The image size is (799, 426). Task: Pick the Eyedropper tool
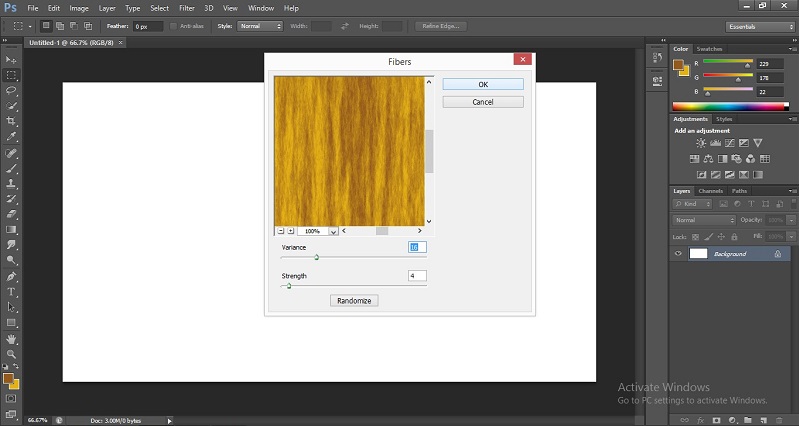12,136
